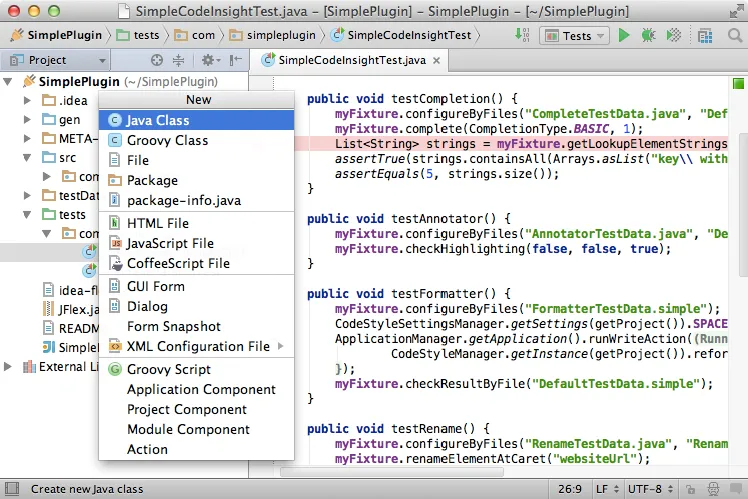Select package-info.java menu entry

tap(196, 200)
